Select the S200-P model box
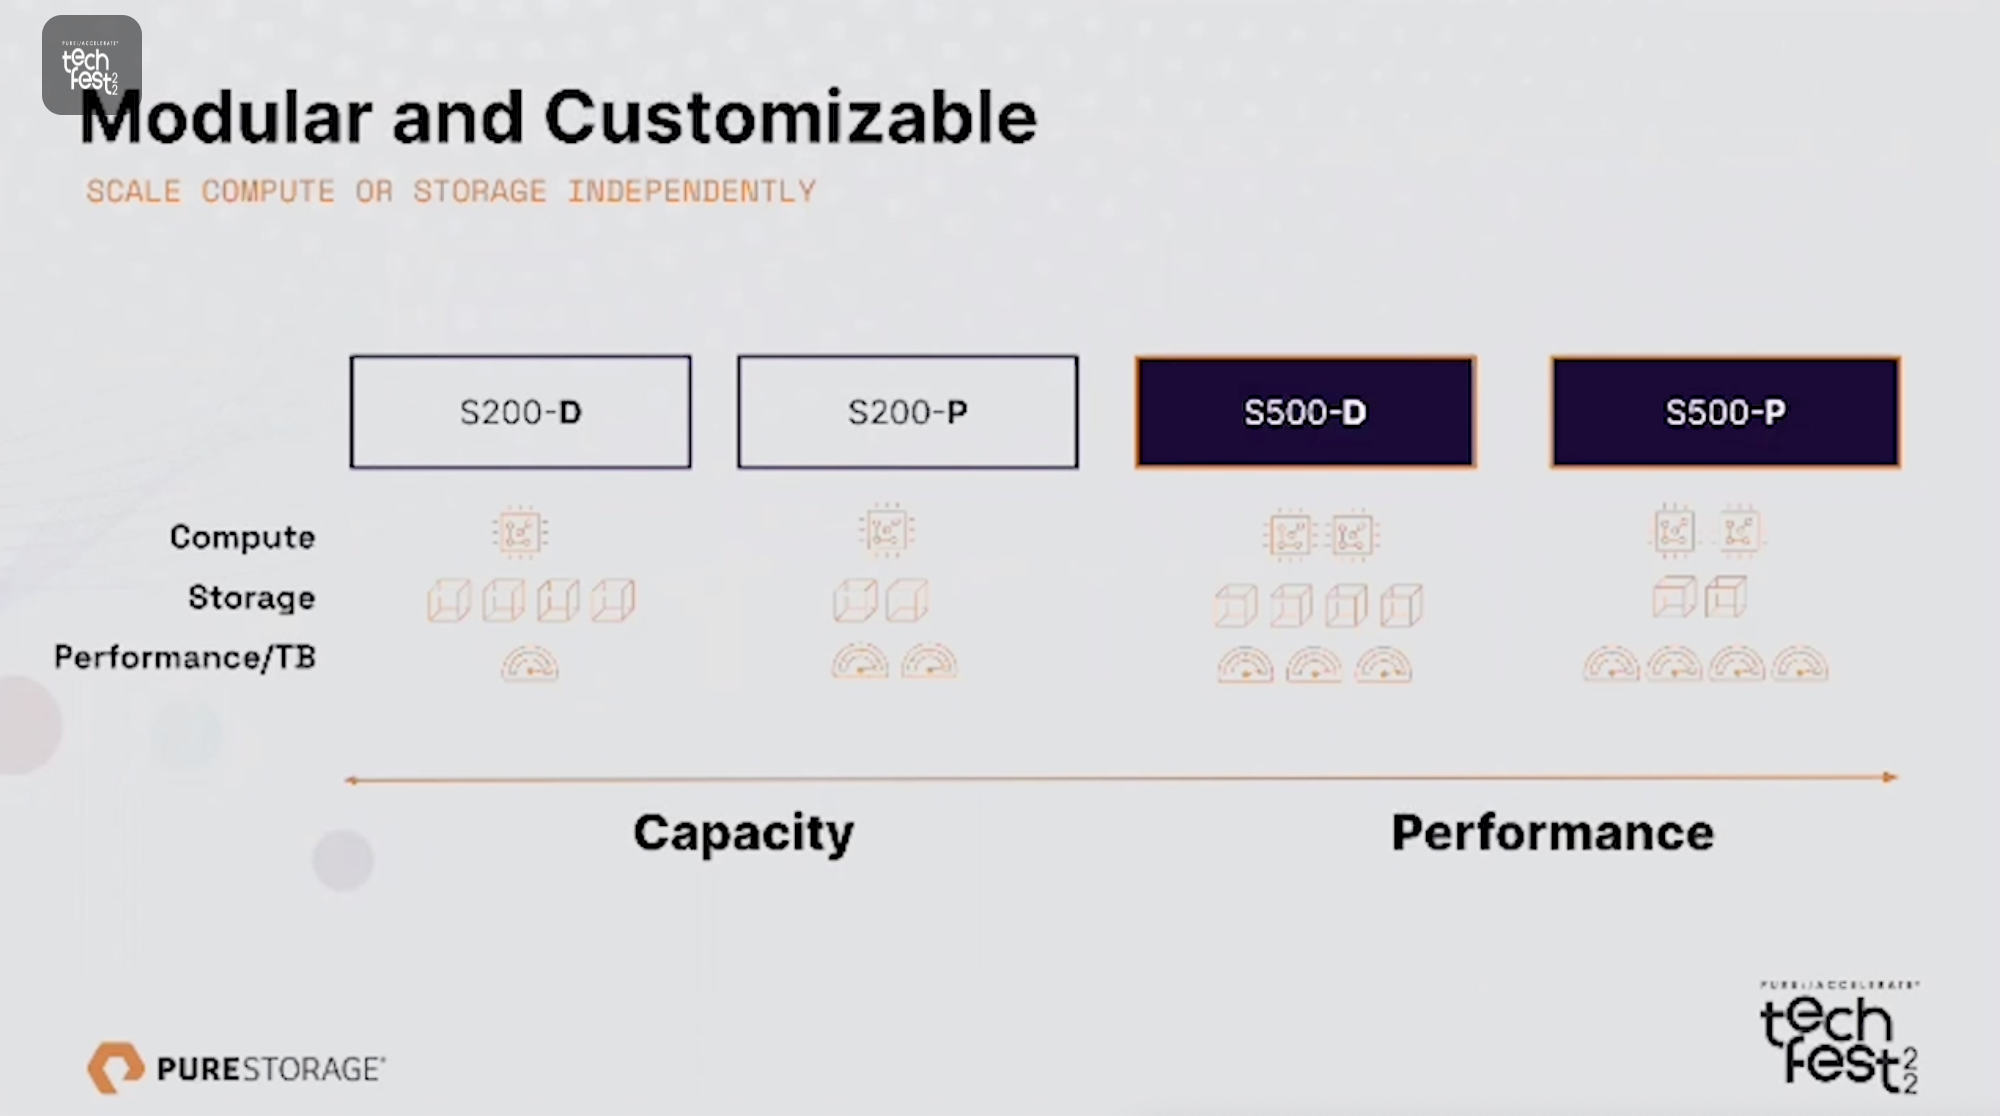Viewport: 2000px width, 1116px height. click(x=907, y=411)
